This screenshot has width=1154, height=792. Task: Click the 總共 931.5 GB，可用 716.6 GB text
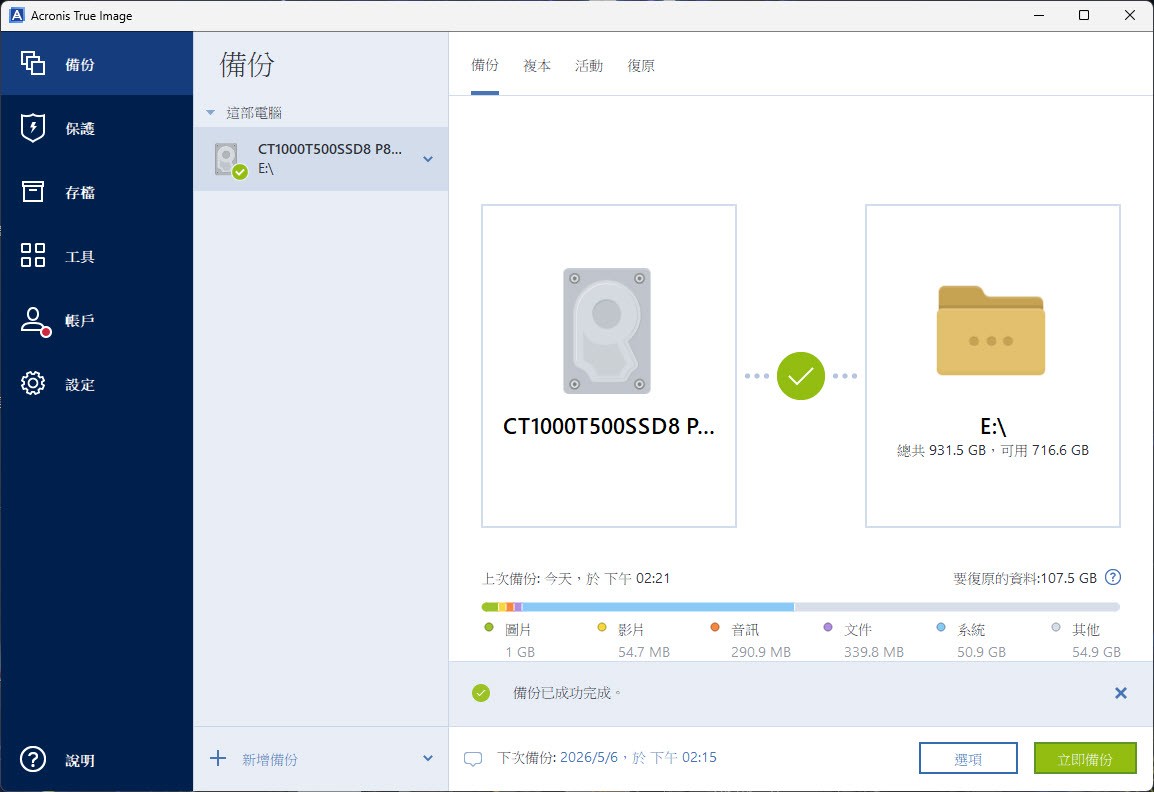(993, 450)
